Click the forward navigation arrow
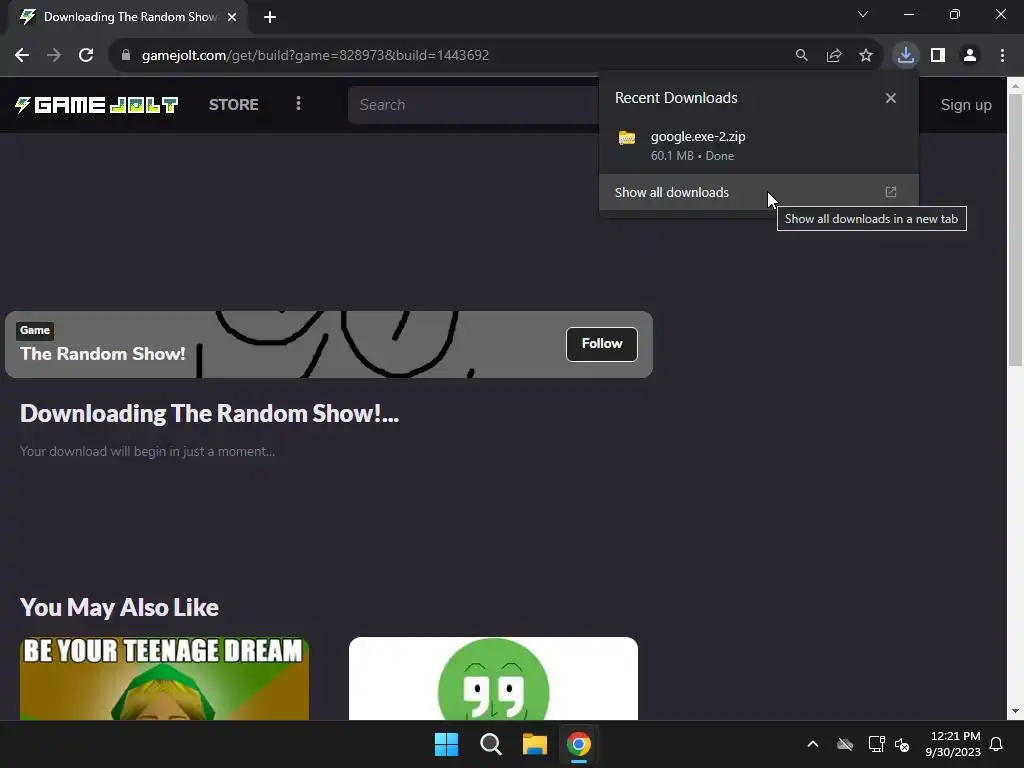Screen dimensions: 1024x768 click(54, 56)
